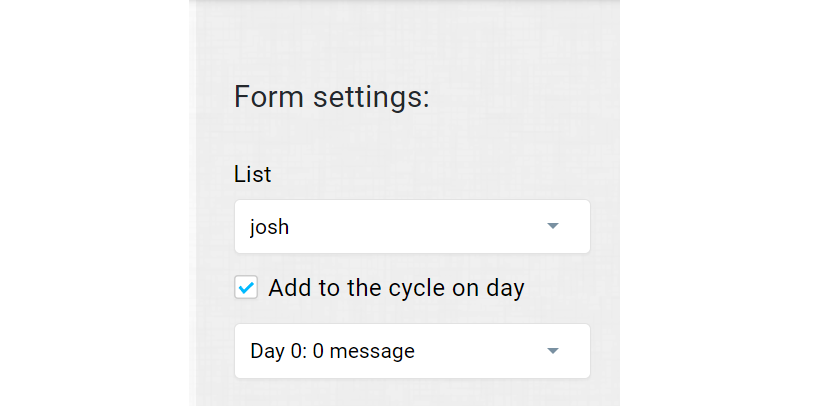Click the 'Form settings:' heading
This screenshot has width=817, height=406.
click(x=331, y=97)
